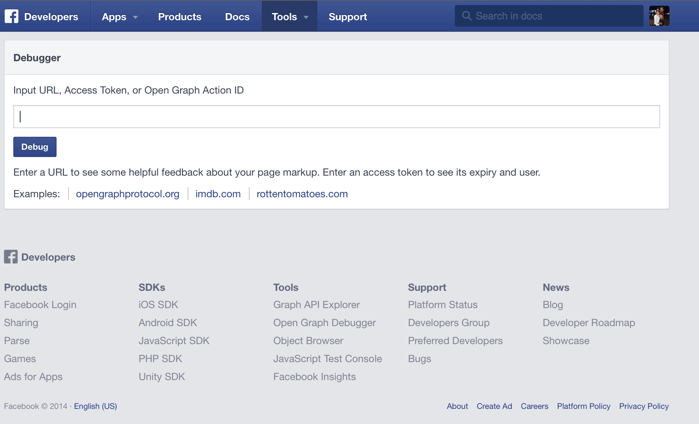Open About link in footer

coord(457,406)
